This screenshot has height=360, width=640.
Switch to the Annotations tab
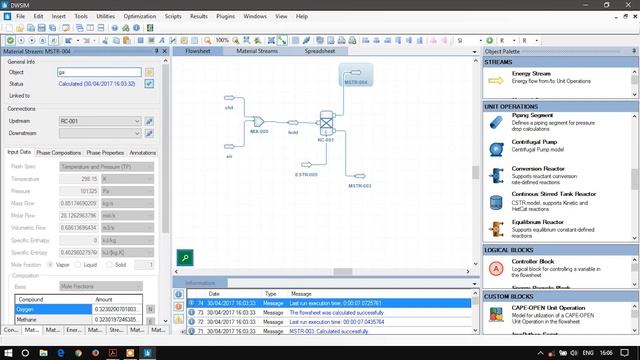142,153
